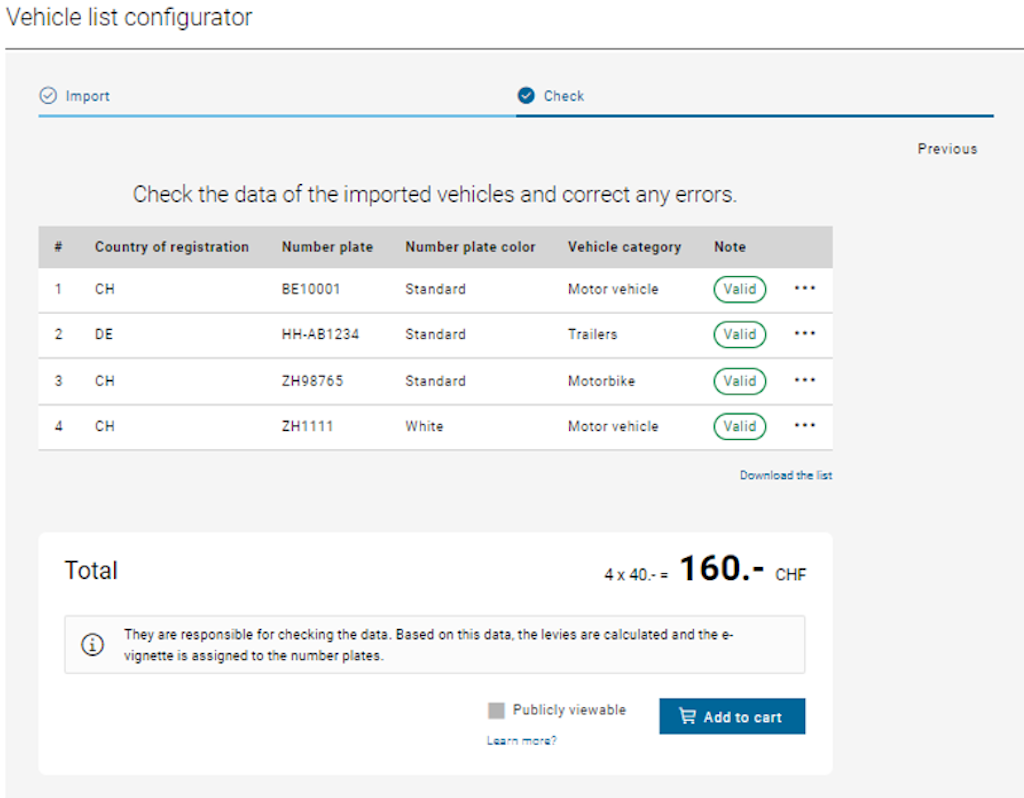The width and height of the screenshot is (1024, 798).
Task: Open the actions menu for HH-AB1234
Action: pos(805,335)
